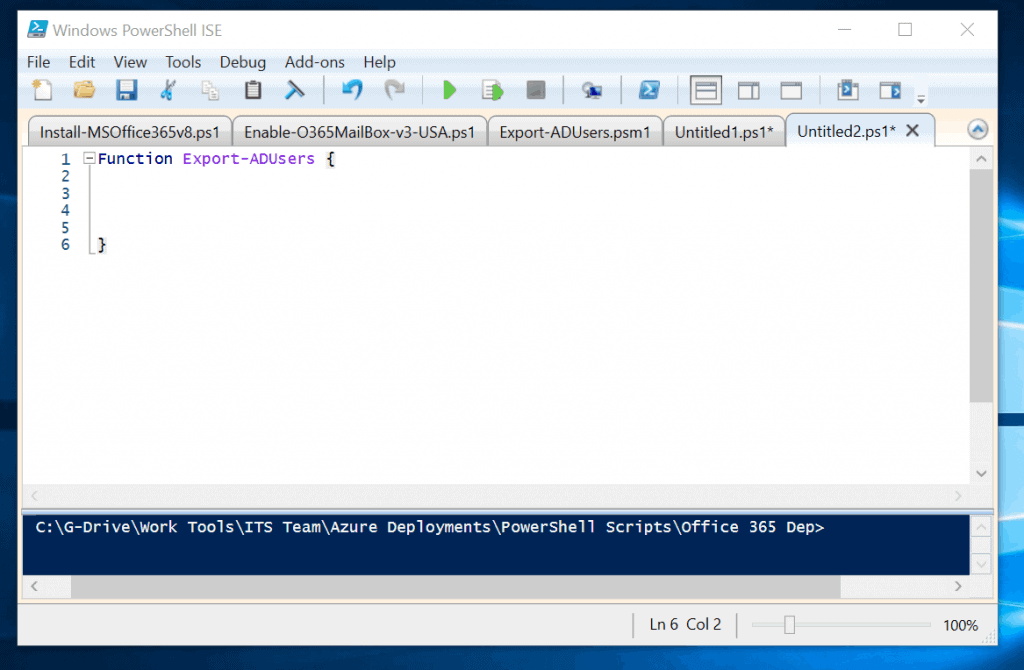Viewport: 1024px width, 670px height.
Task: Toggle Show Script Pane Right layout
Action: click(749, 89)
